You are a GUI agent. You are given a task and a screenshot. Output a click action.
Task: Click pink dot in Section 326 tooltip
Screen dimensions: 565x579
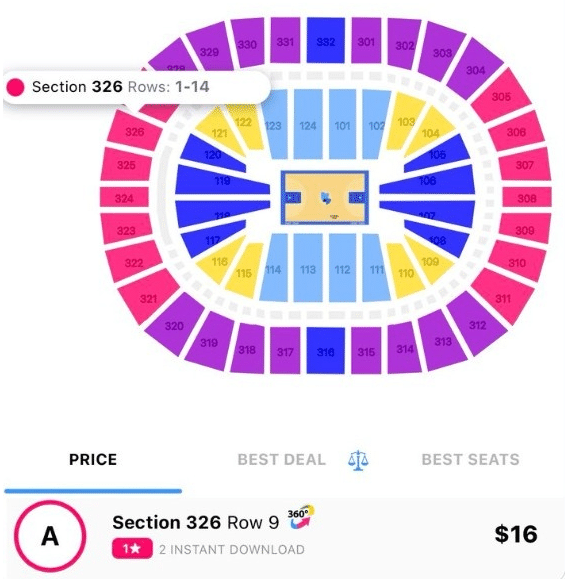pyautogui.click(x=15, y=87)
